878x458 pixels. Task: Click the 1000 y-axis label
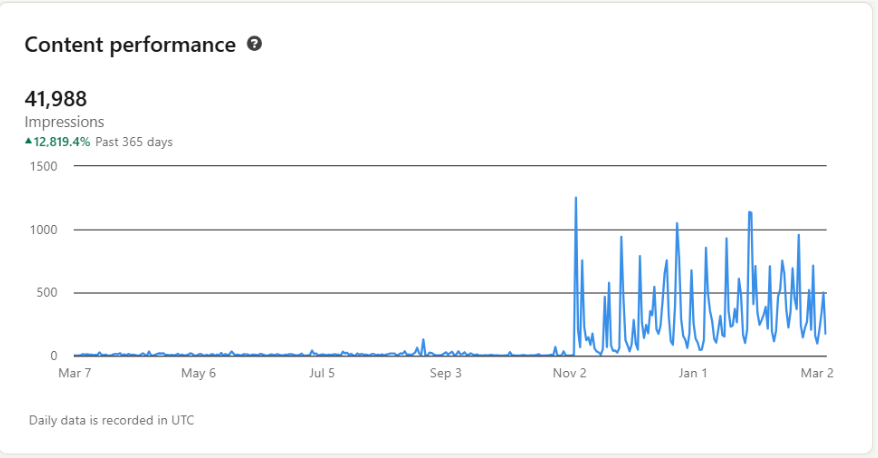(42, 230)
